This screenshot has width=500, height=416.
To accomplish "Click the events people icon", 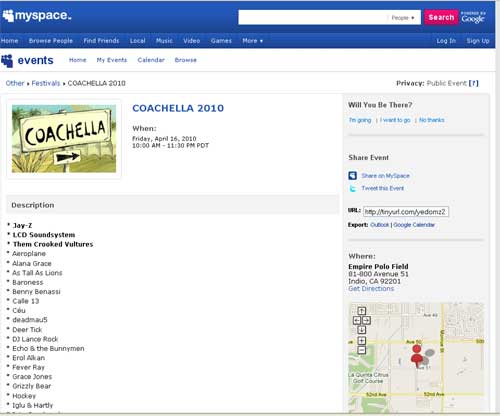I will [x=7, y=61].
